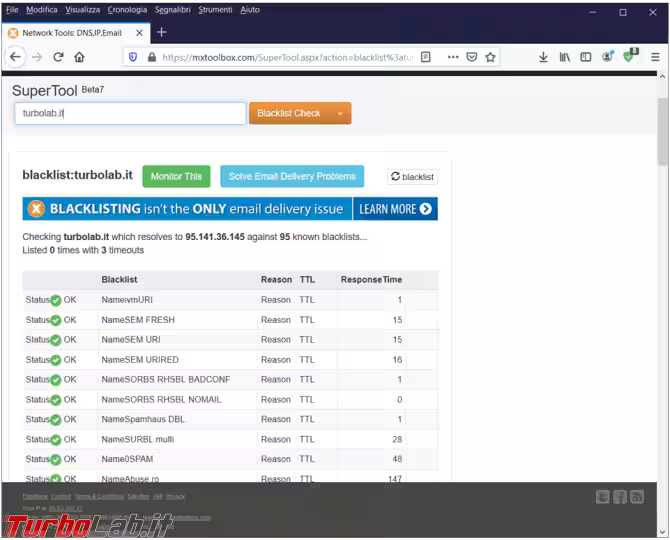Expand the Blacklist Check dropdown arrow
The width and height of the screenshot is (670, 540).
coord(340,114)
